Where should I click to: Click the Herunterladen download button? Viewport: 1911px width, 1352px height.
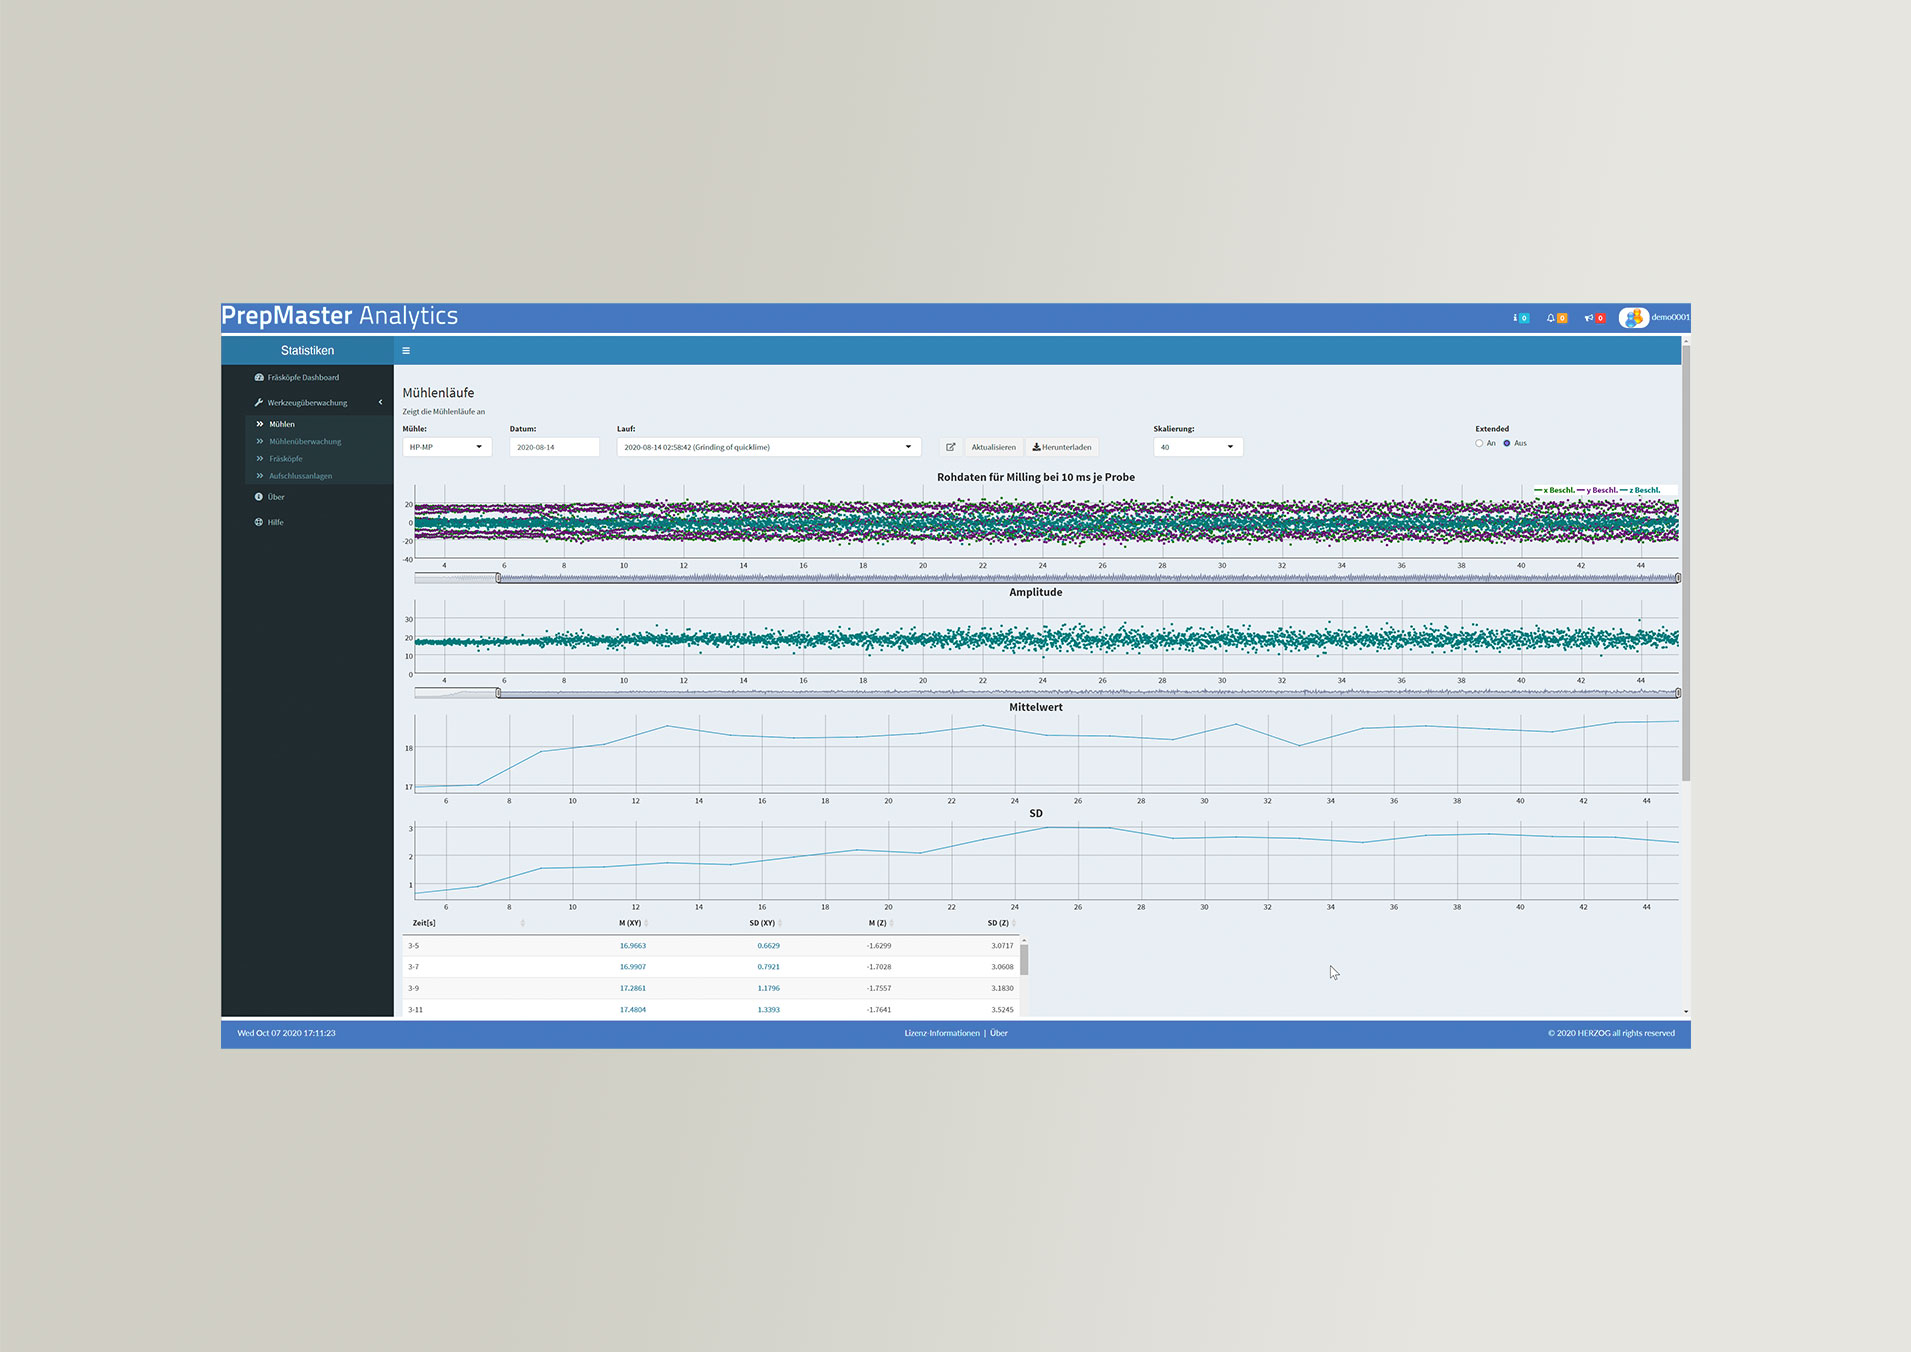(x=1062, y=447)
